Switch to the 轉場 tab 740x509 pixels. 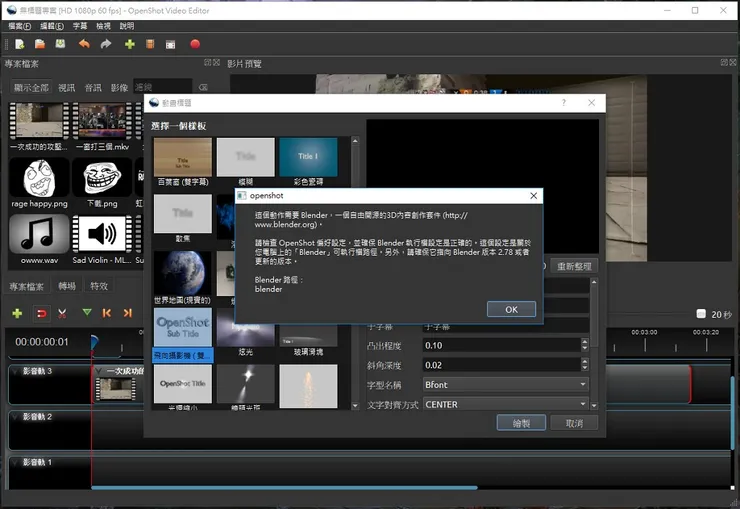[67, 286]
